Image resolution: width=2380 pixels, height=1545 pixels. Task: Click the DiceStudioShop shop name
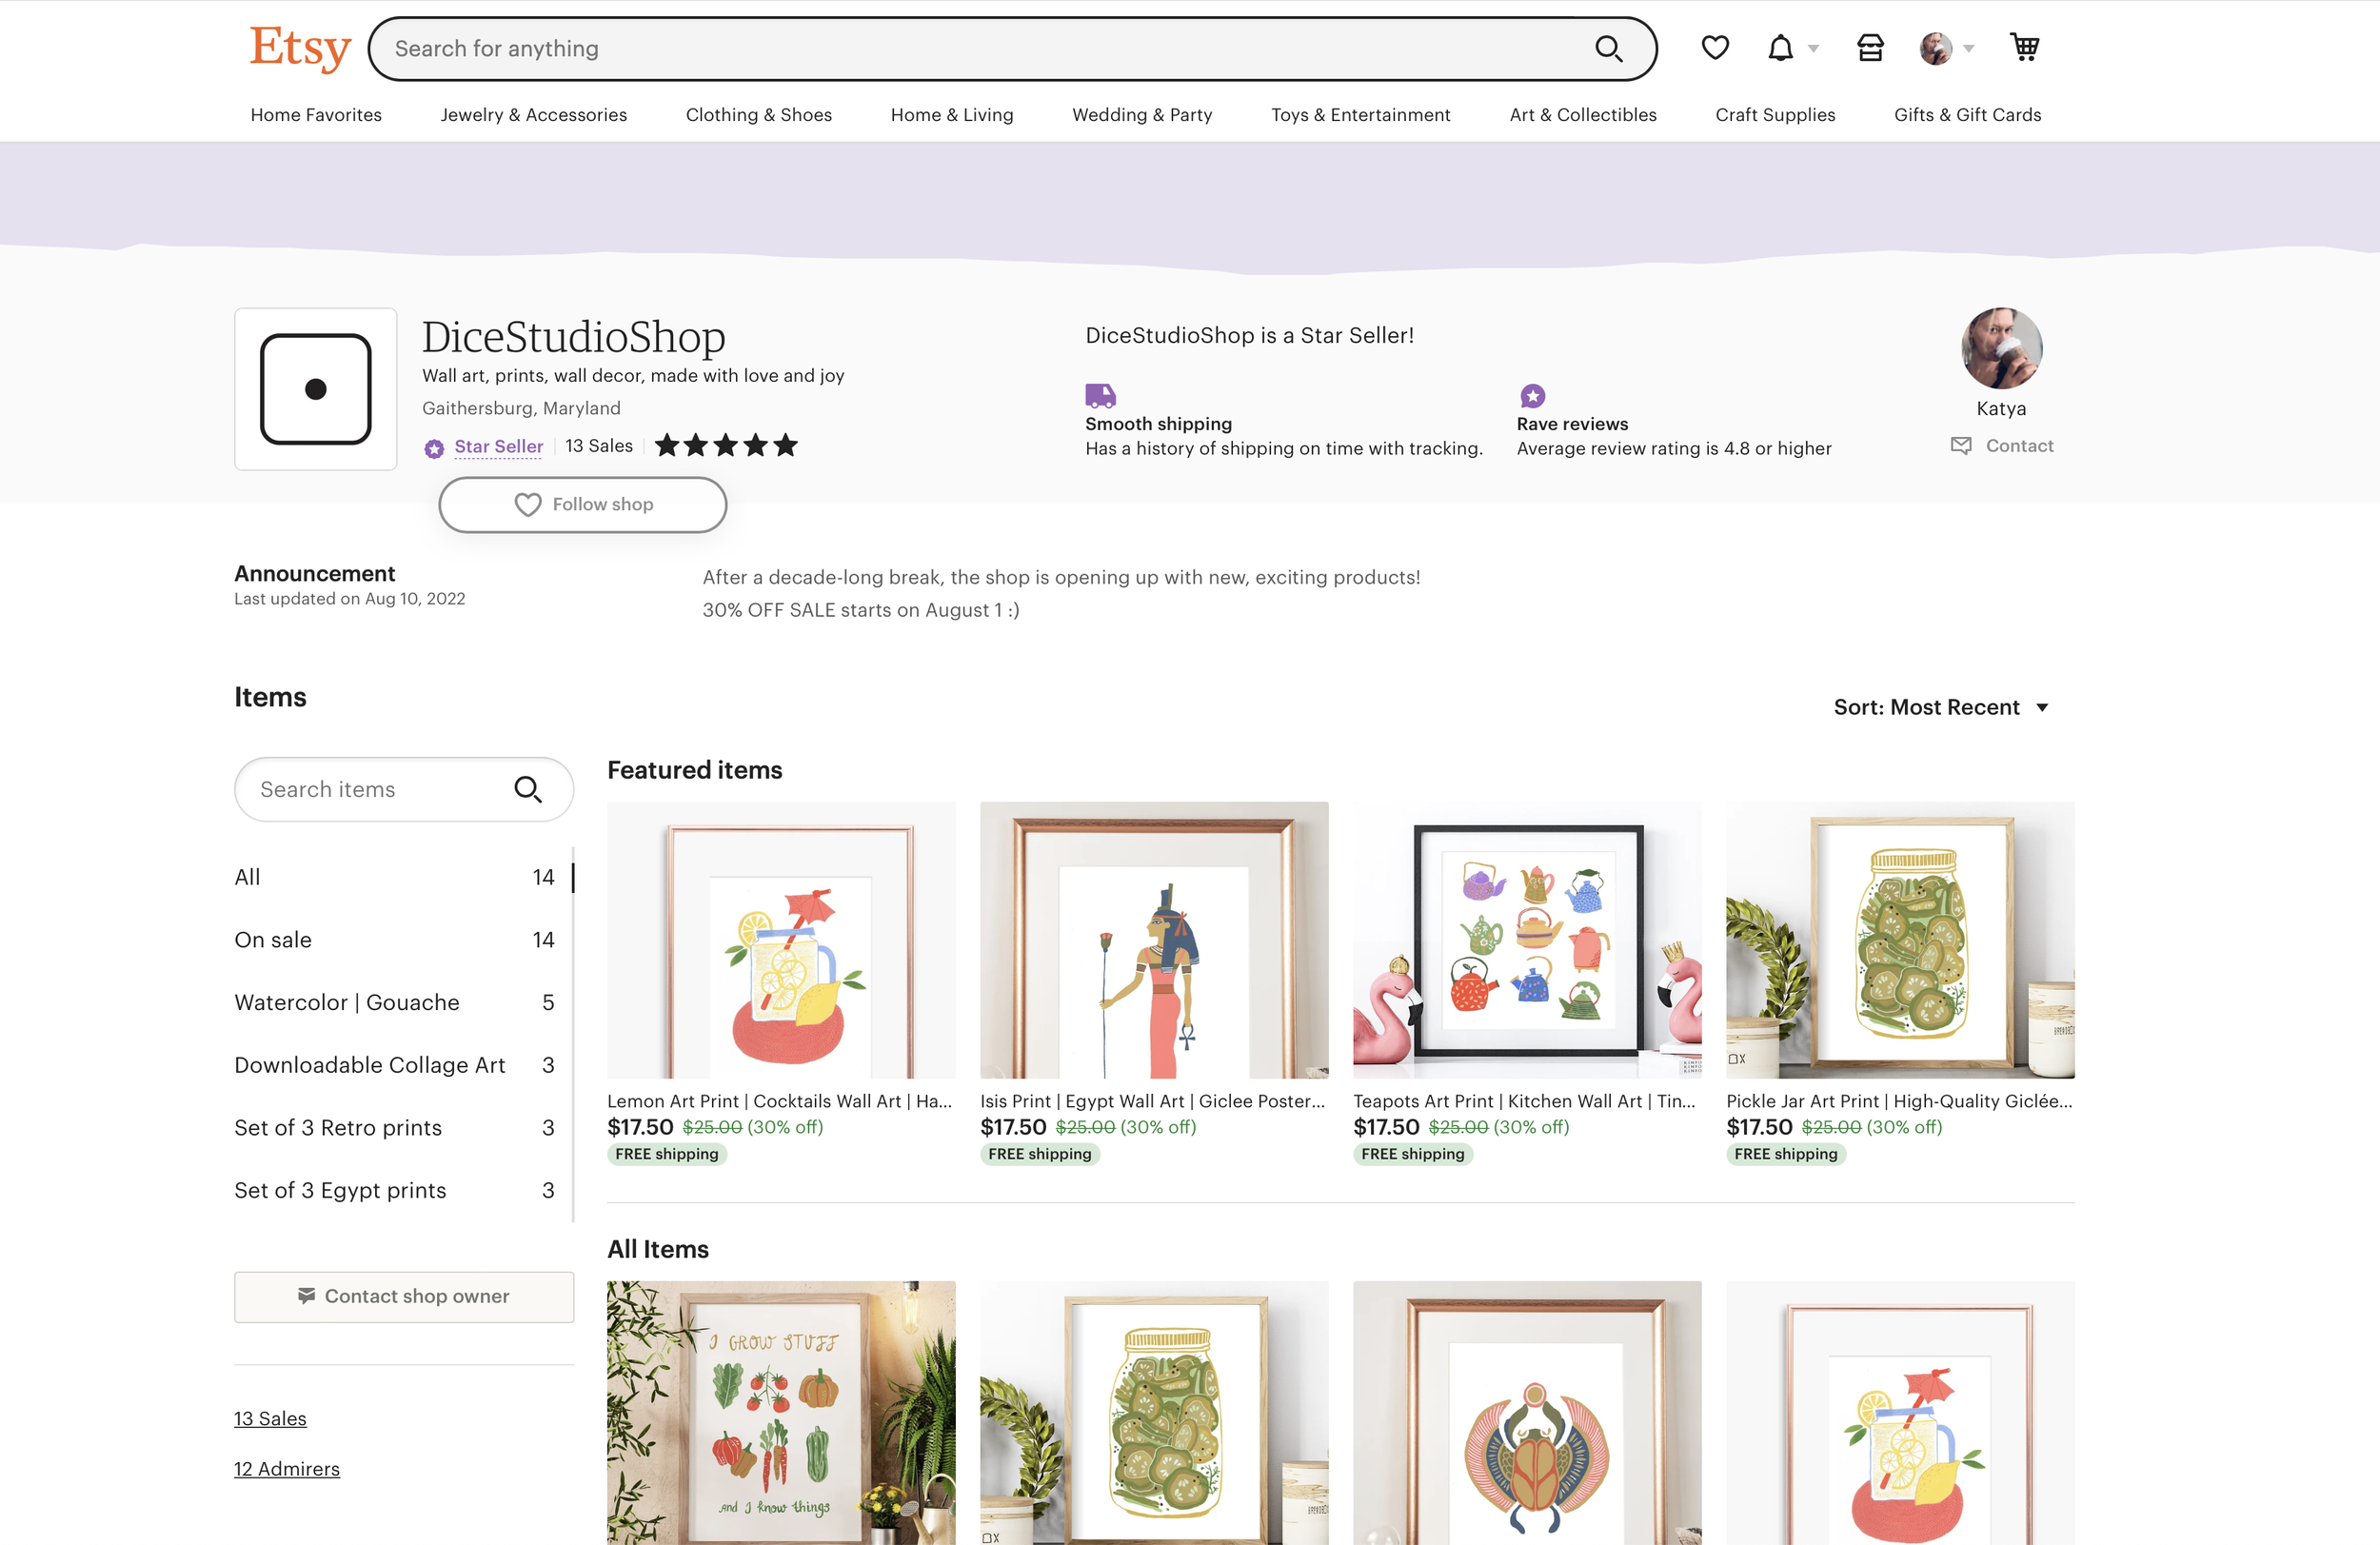[x=573, y=337]
